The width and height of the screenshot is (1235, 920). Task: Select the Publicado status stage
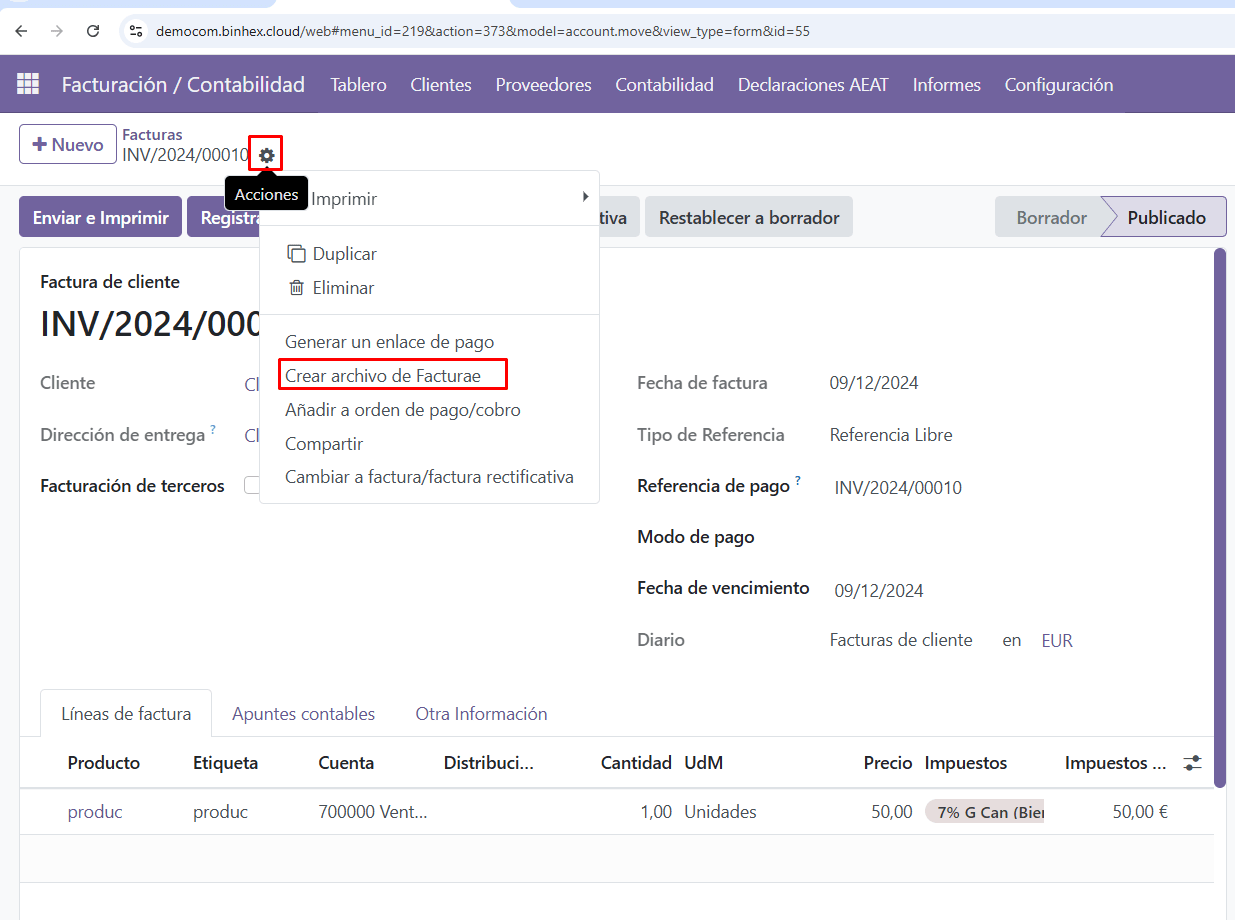click(1166, 217)
